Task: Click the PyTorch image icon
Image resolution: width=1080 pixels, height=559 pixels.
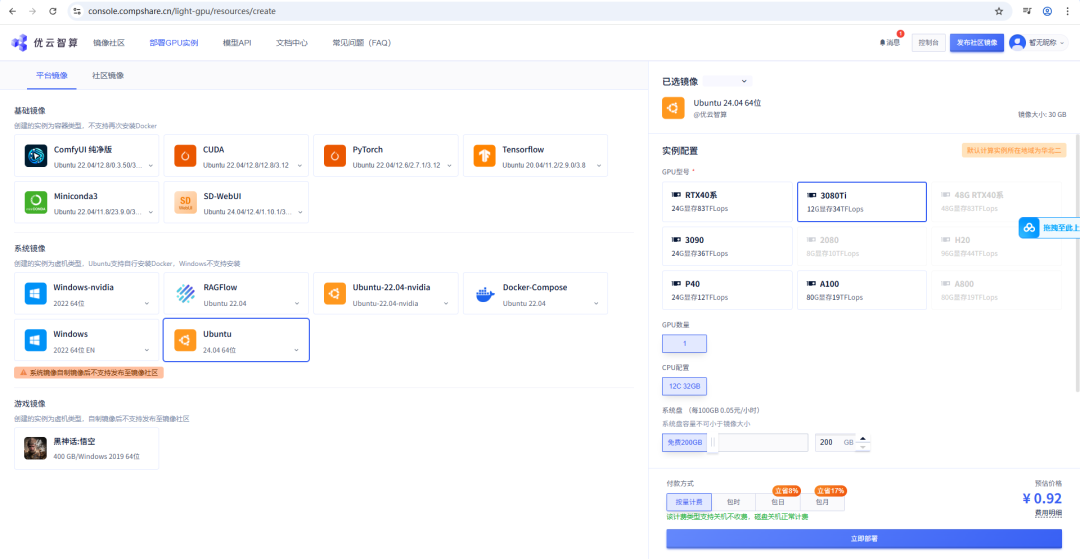Action: [x=335, y=156]
